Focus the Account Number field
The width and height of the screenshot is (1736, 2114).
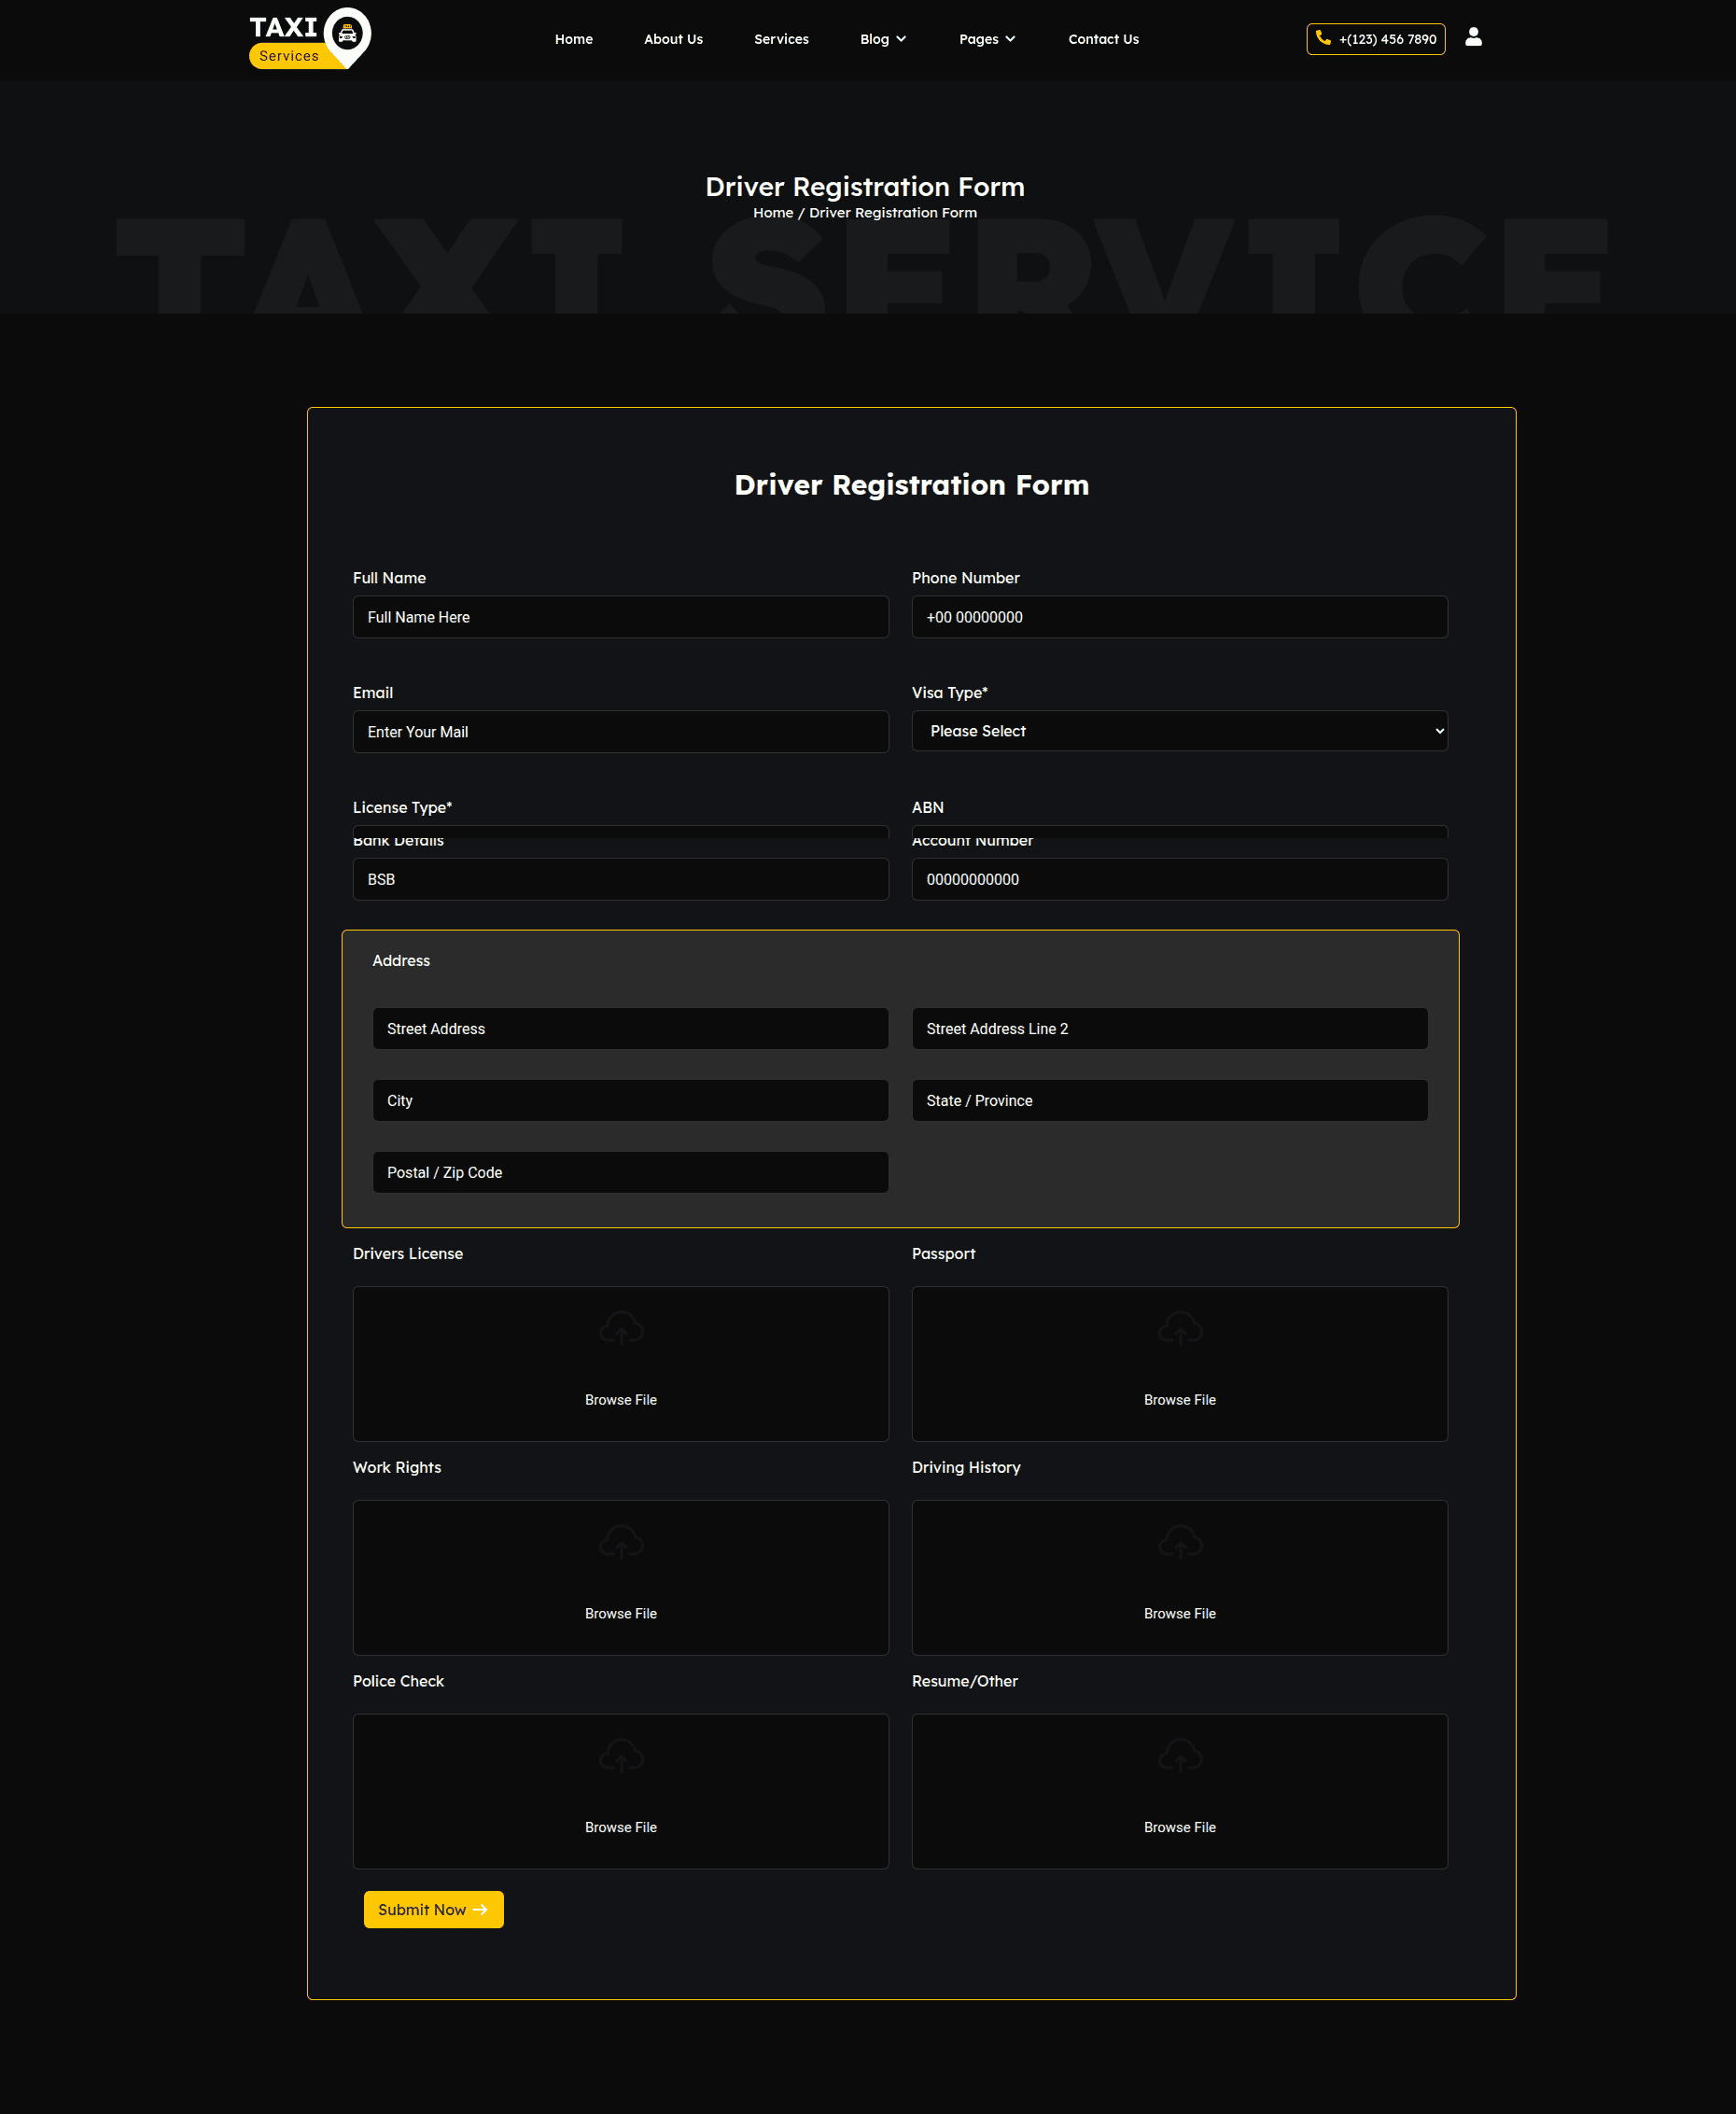(1179, 879)
